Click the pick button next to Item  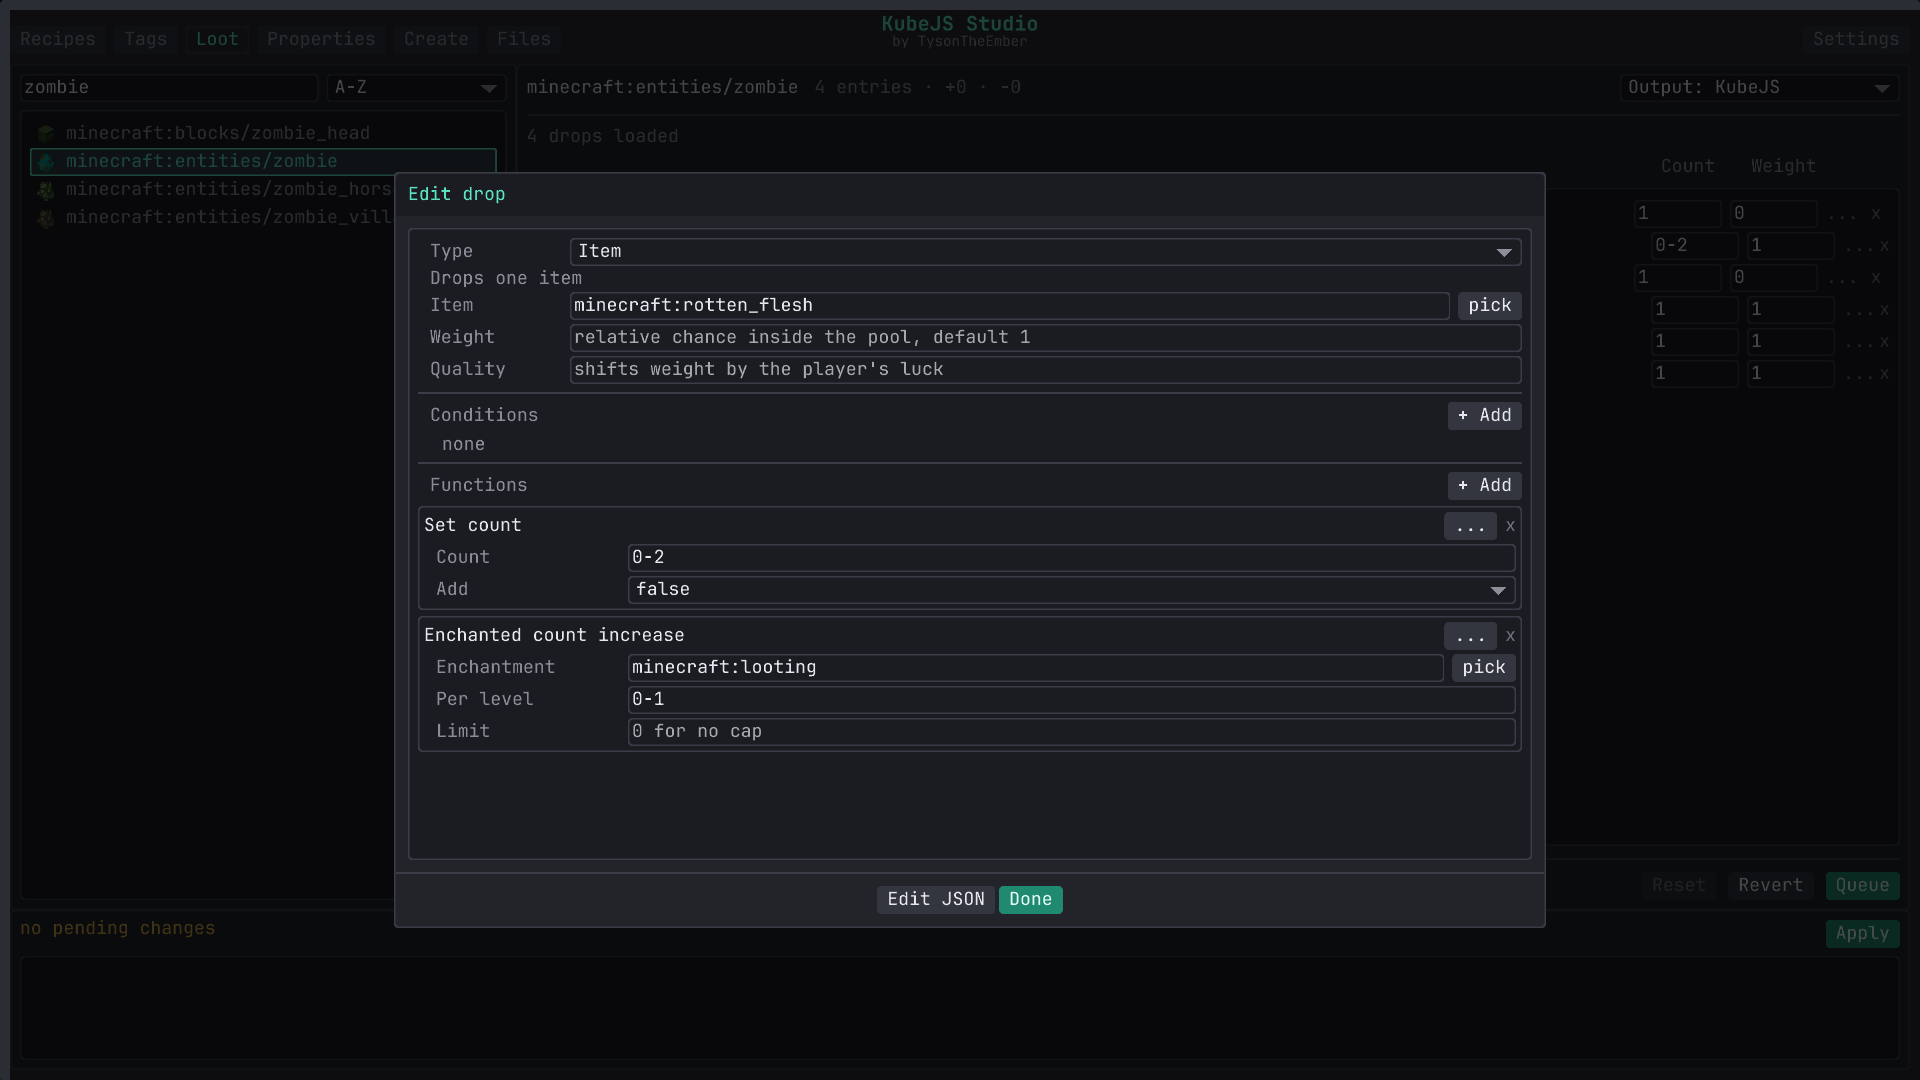click(x=1490, y=306)
